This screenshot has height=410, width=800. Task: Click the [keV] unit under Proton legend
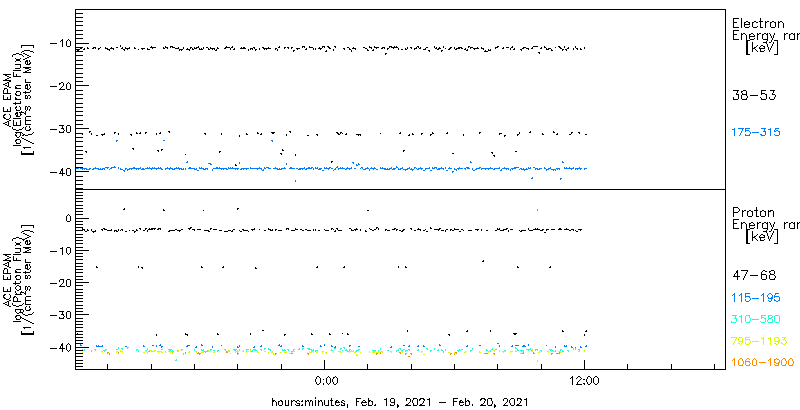[762, 237]
